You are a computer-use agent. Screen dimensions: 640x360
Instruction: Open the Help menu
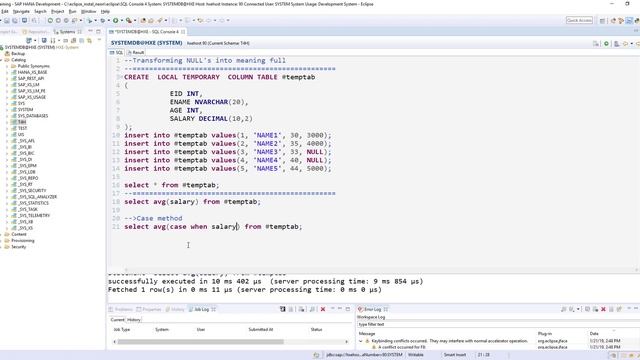105,11
